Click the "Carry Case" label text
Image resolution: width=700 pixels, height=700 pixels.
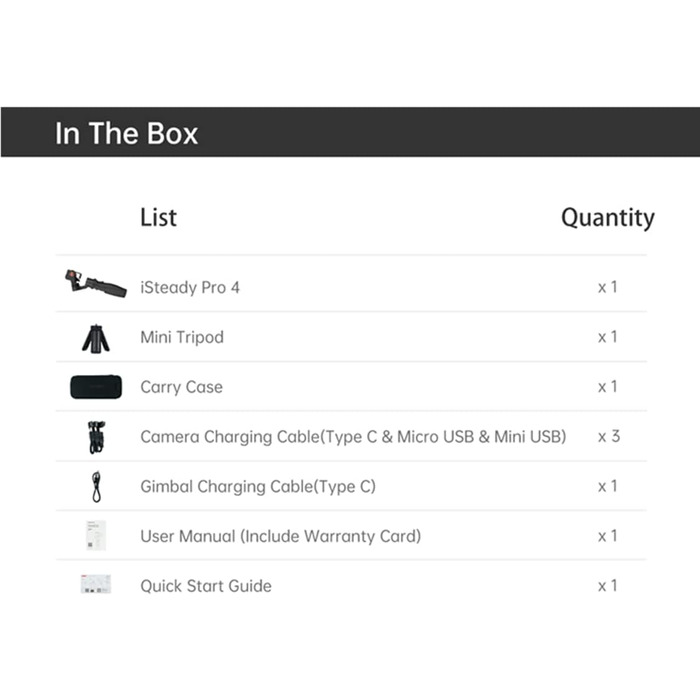[x=181, y=387]
